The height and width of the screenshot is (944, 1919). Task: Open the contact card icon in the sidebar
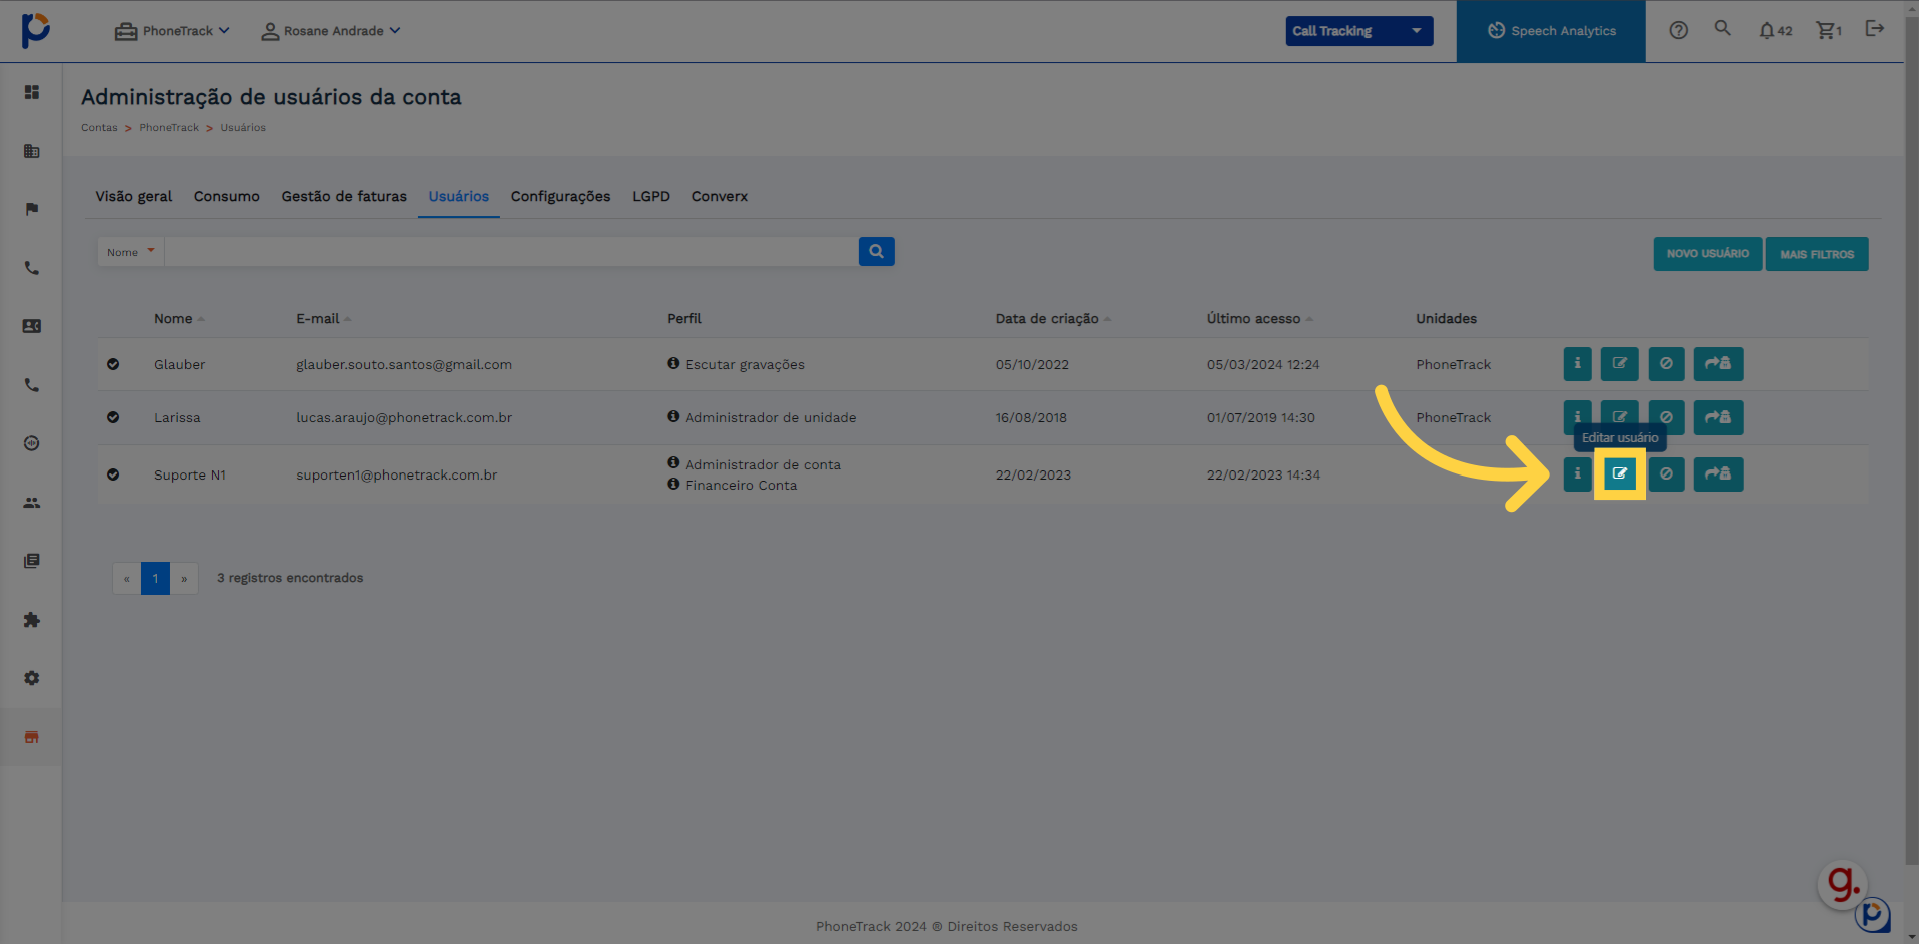coord(32,326)
